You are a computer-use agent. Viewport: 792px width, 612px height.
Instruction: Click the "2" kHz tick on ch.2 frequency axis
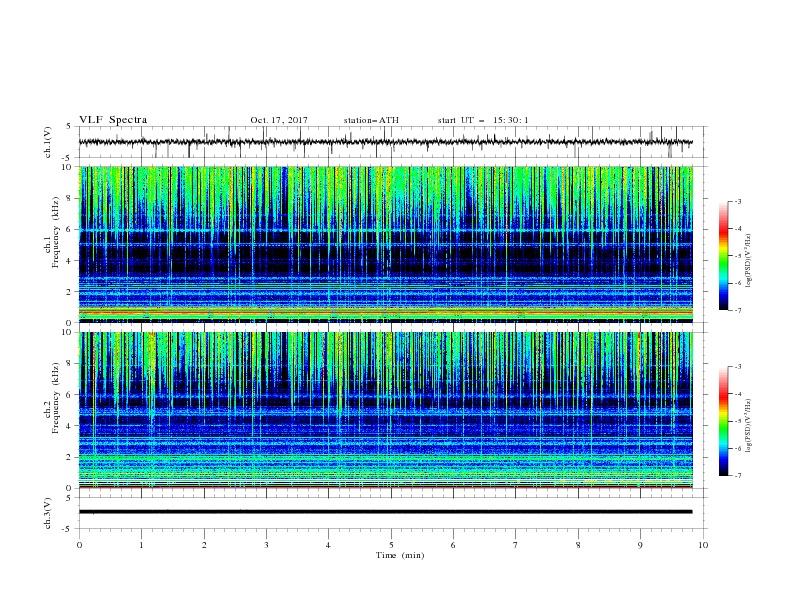[69, 457]
